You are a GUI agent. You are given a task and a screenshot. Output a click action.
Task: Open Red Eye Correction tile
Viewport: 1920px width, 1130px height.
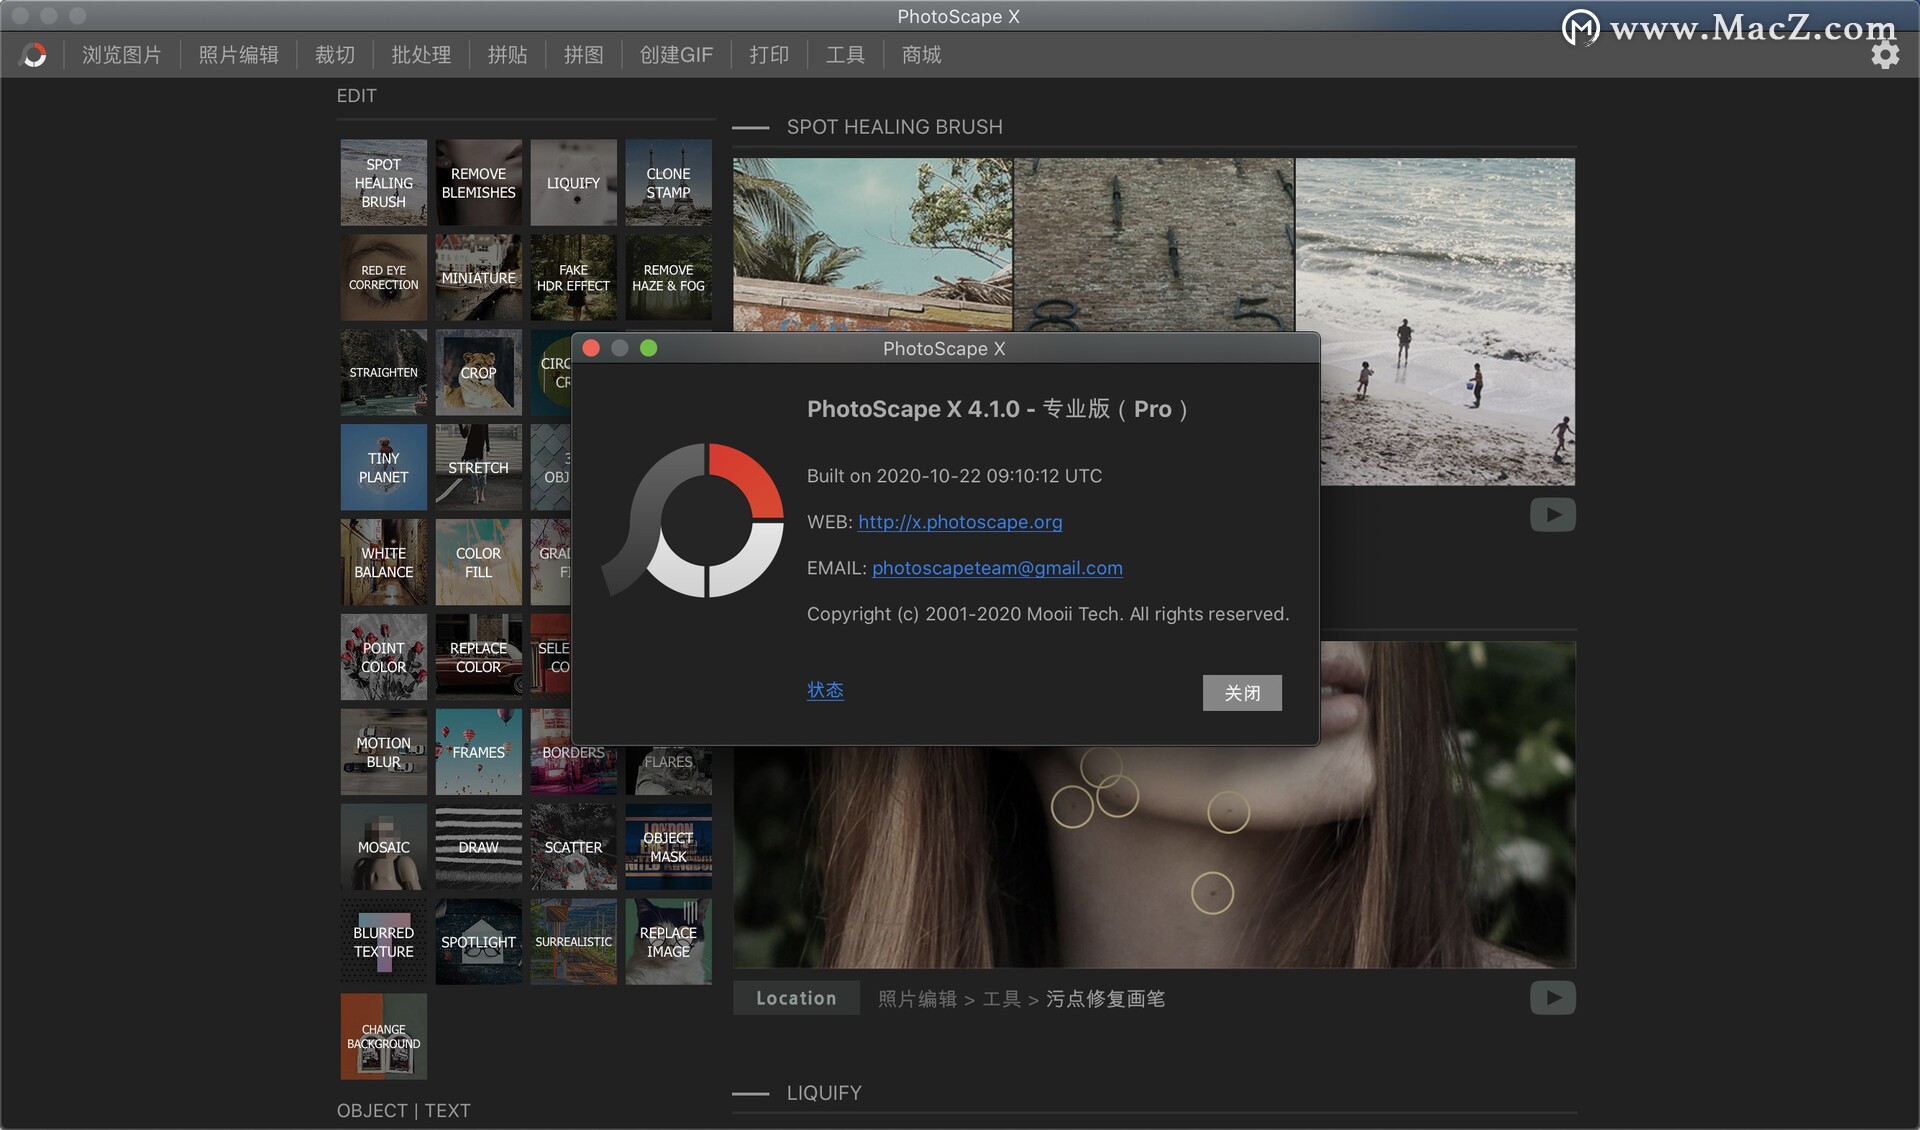click(383, 277)
